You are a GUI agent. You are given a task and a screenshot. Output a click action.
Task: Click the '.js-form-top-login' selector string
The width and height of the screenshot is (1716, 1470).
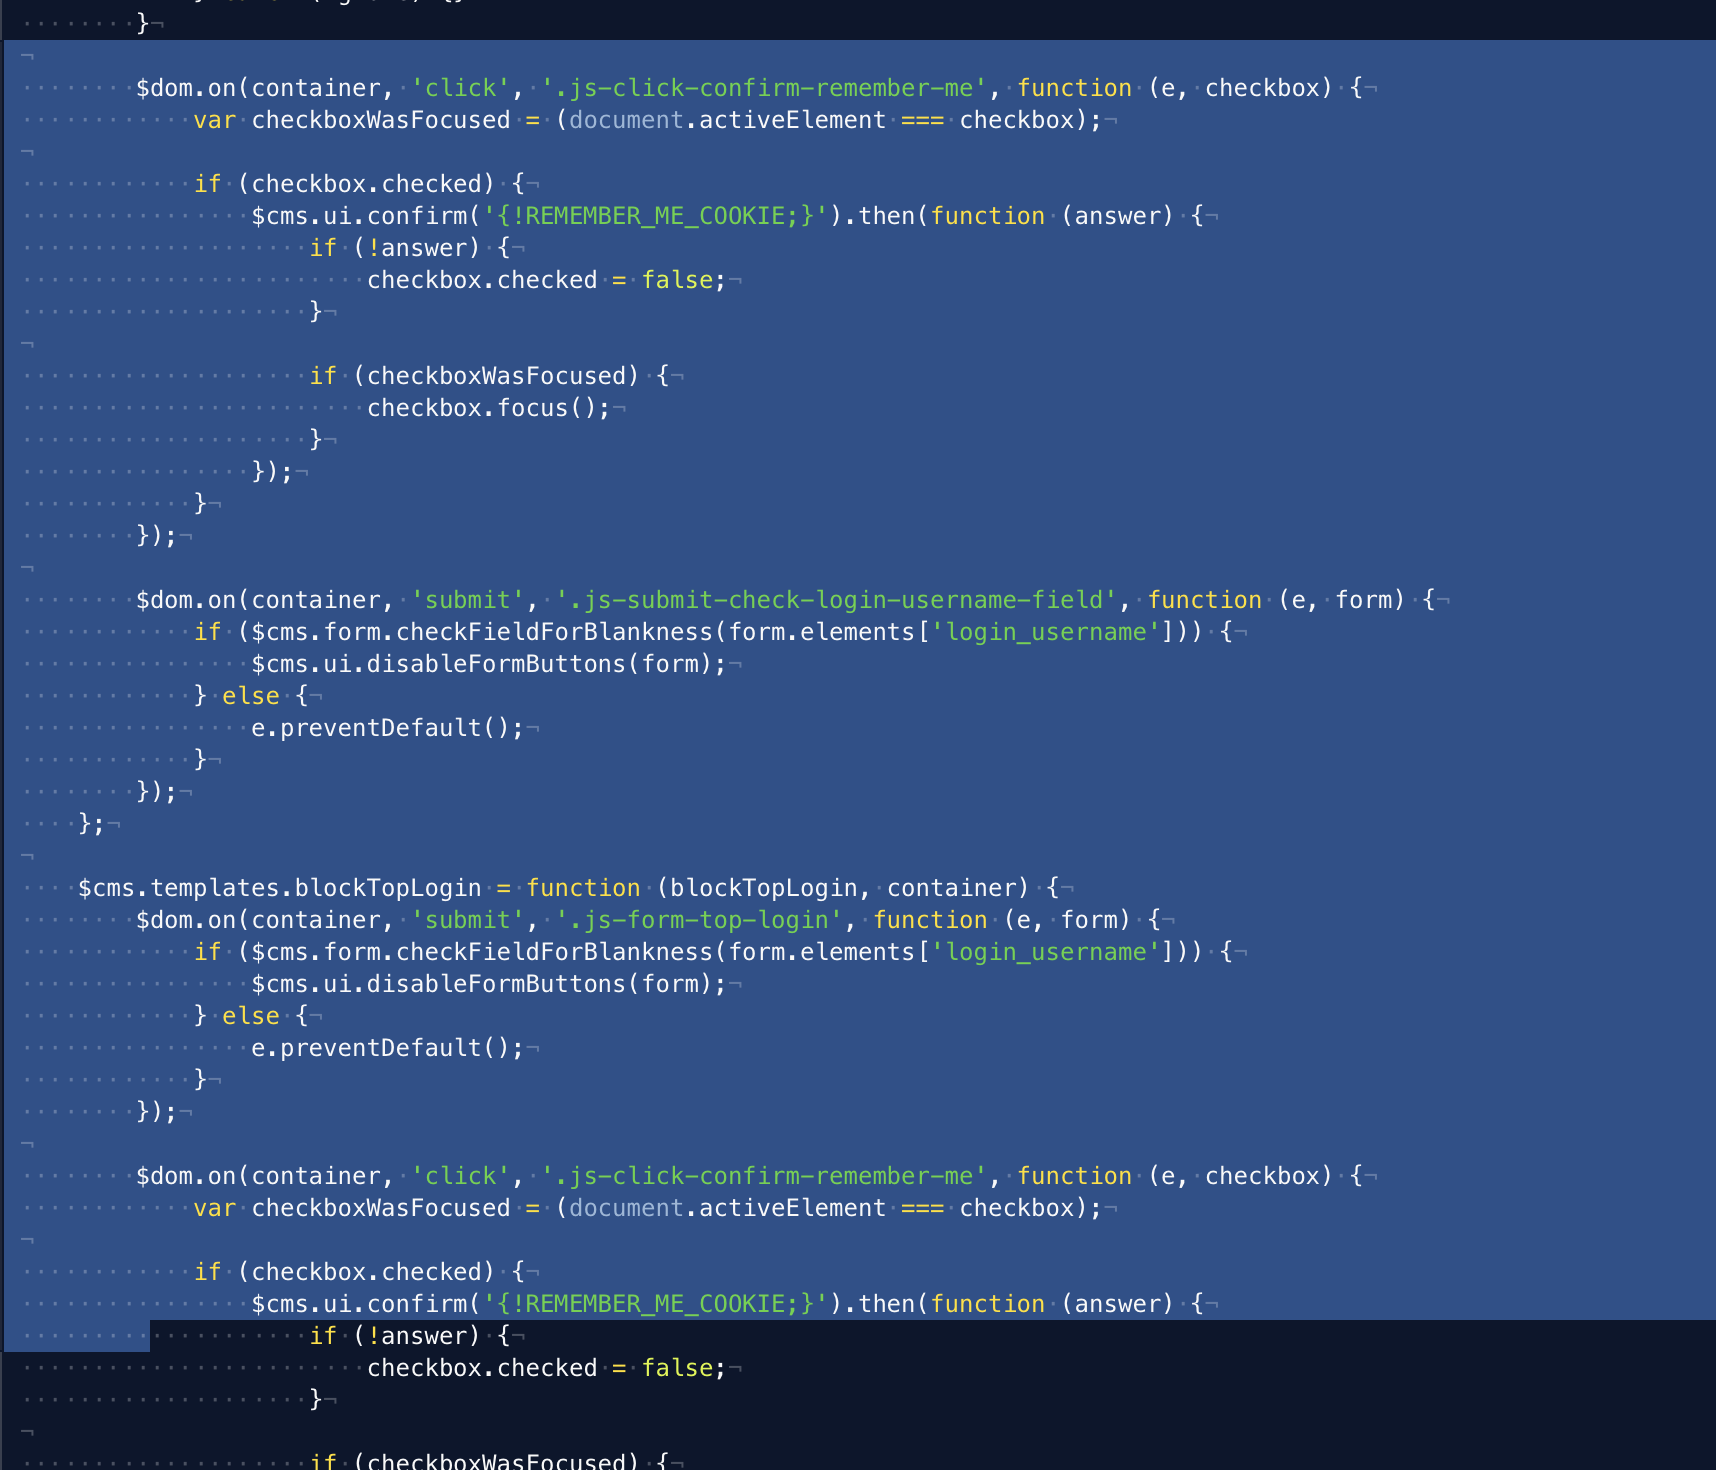click(699, 920)
